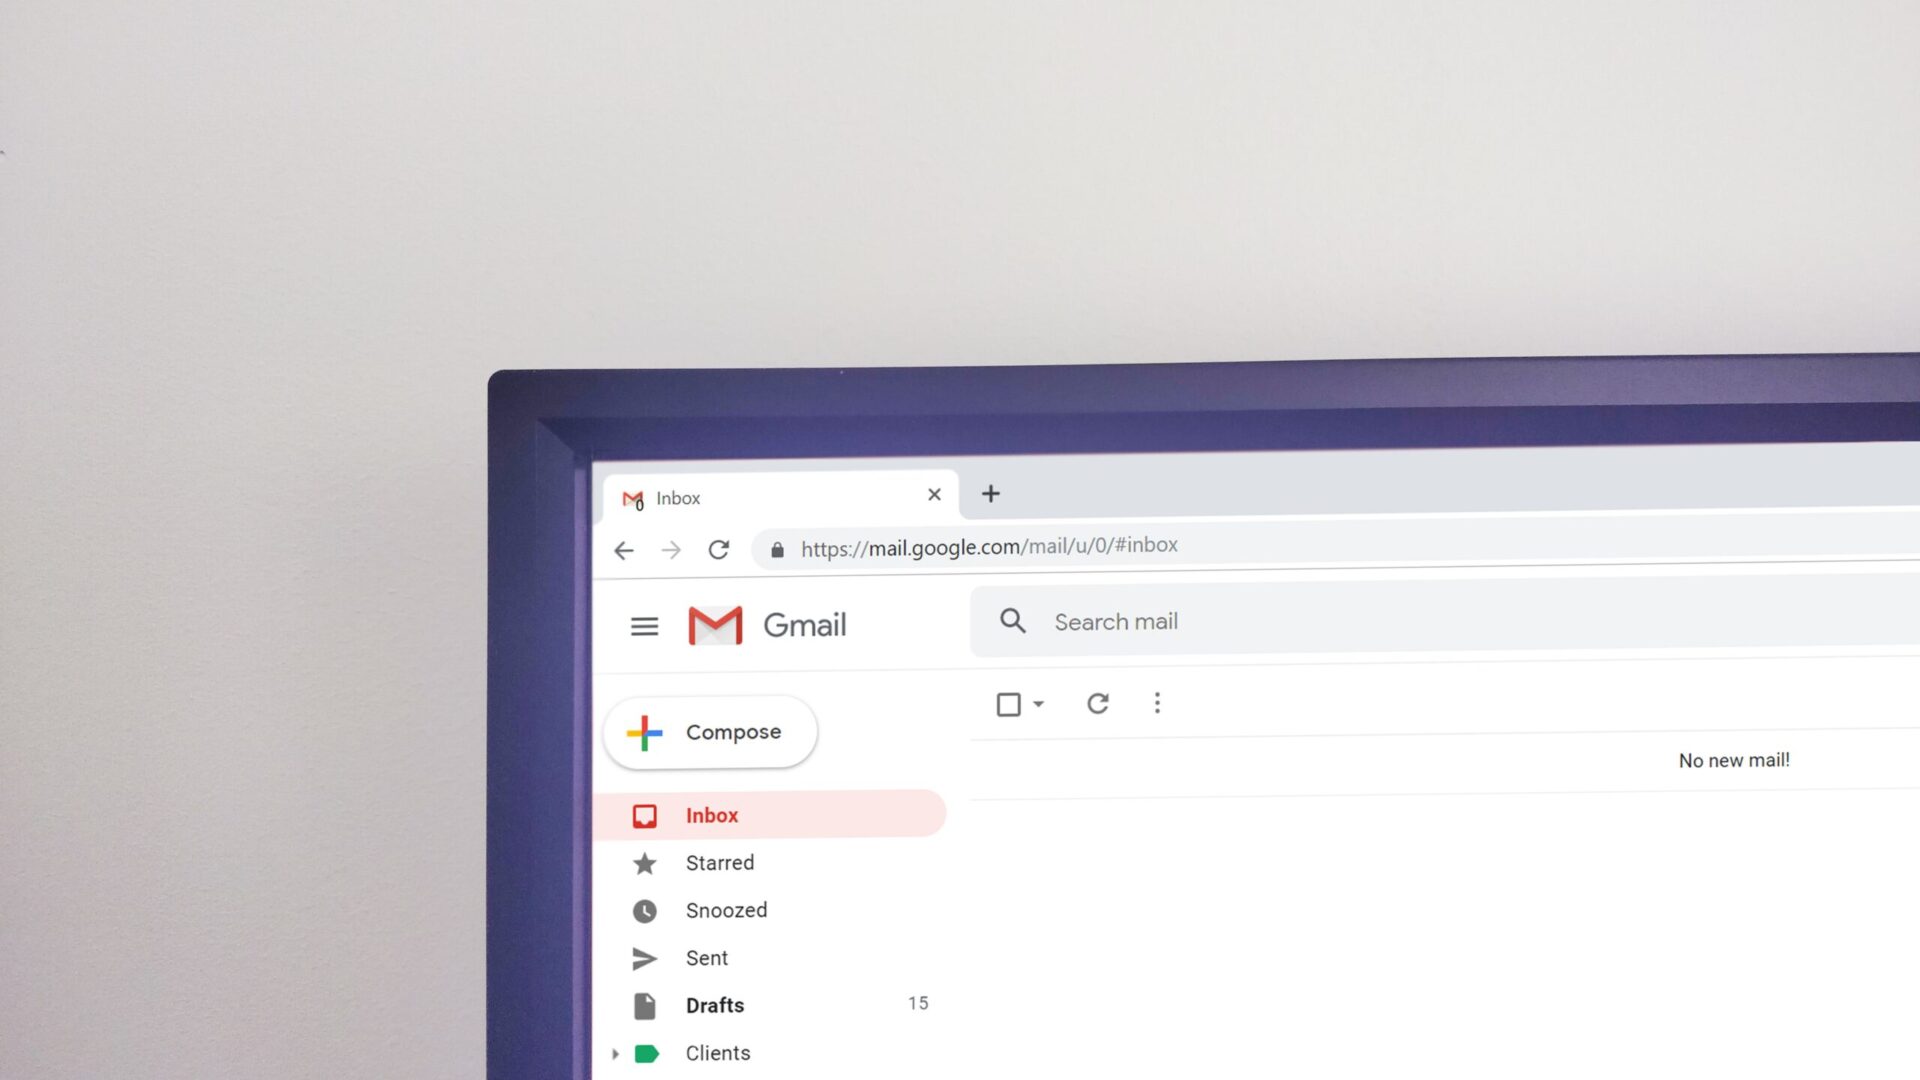Click the secure connection lock icon

[777, 546]
